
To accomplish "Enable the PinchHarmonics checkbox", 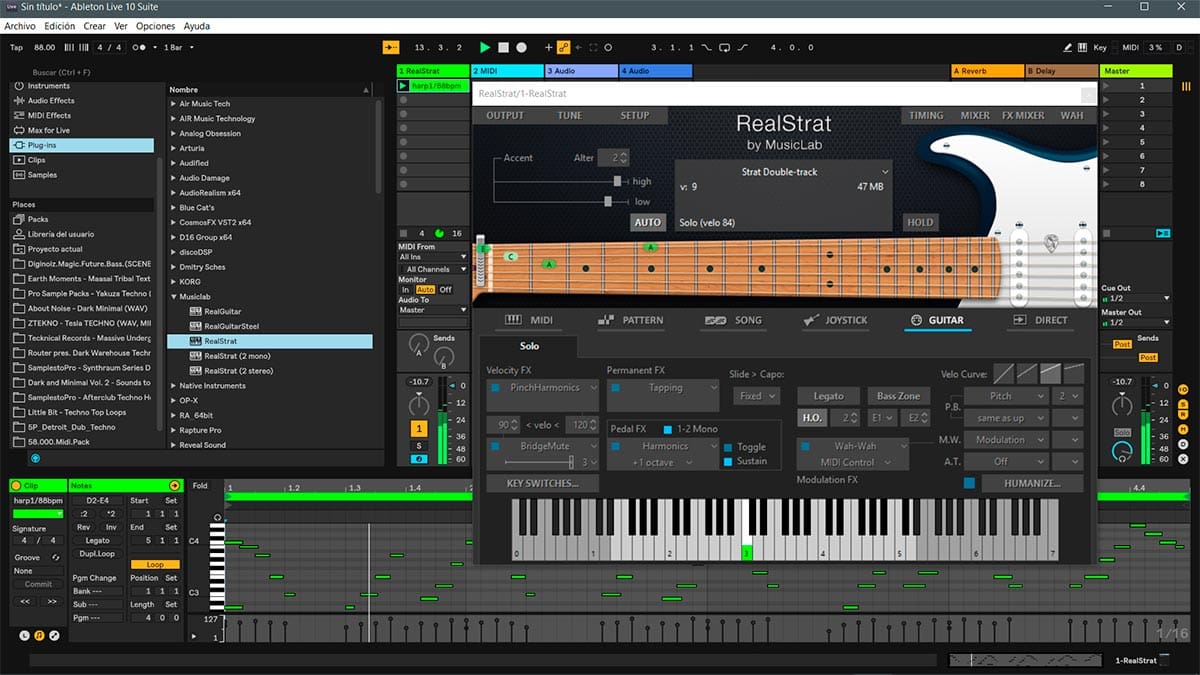I will pyautogui.click(x=495, y=388).
